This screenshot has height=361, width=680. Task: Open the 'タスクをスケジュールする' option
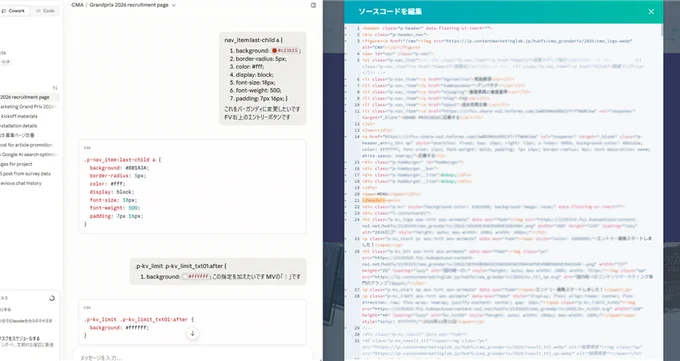click(x=20, y=338)
